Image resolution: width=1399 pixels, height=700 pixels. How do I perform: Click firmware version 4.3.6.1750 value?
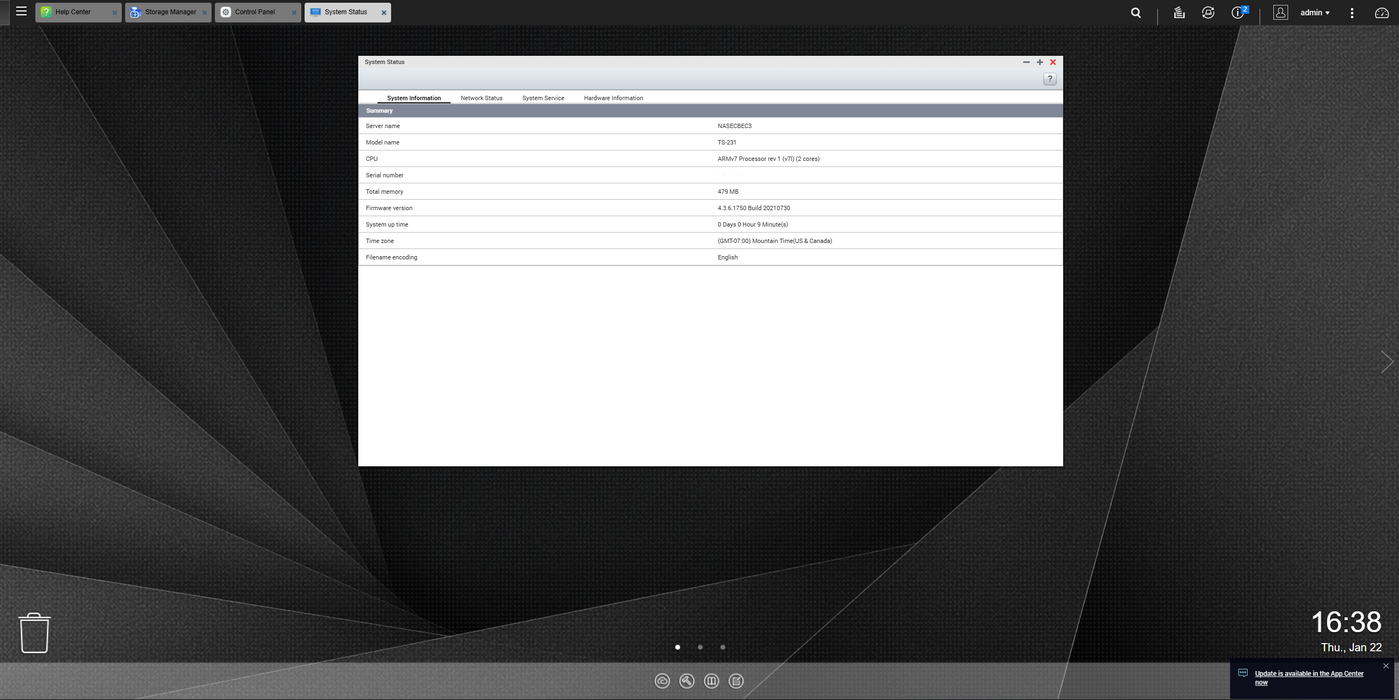point(754,208)
